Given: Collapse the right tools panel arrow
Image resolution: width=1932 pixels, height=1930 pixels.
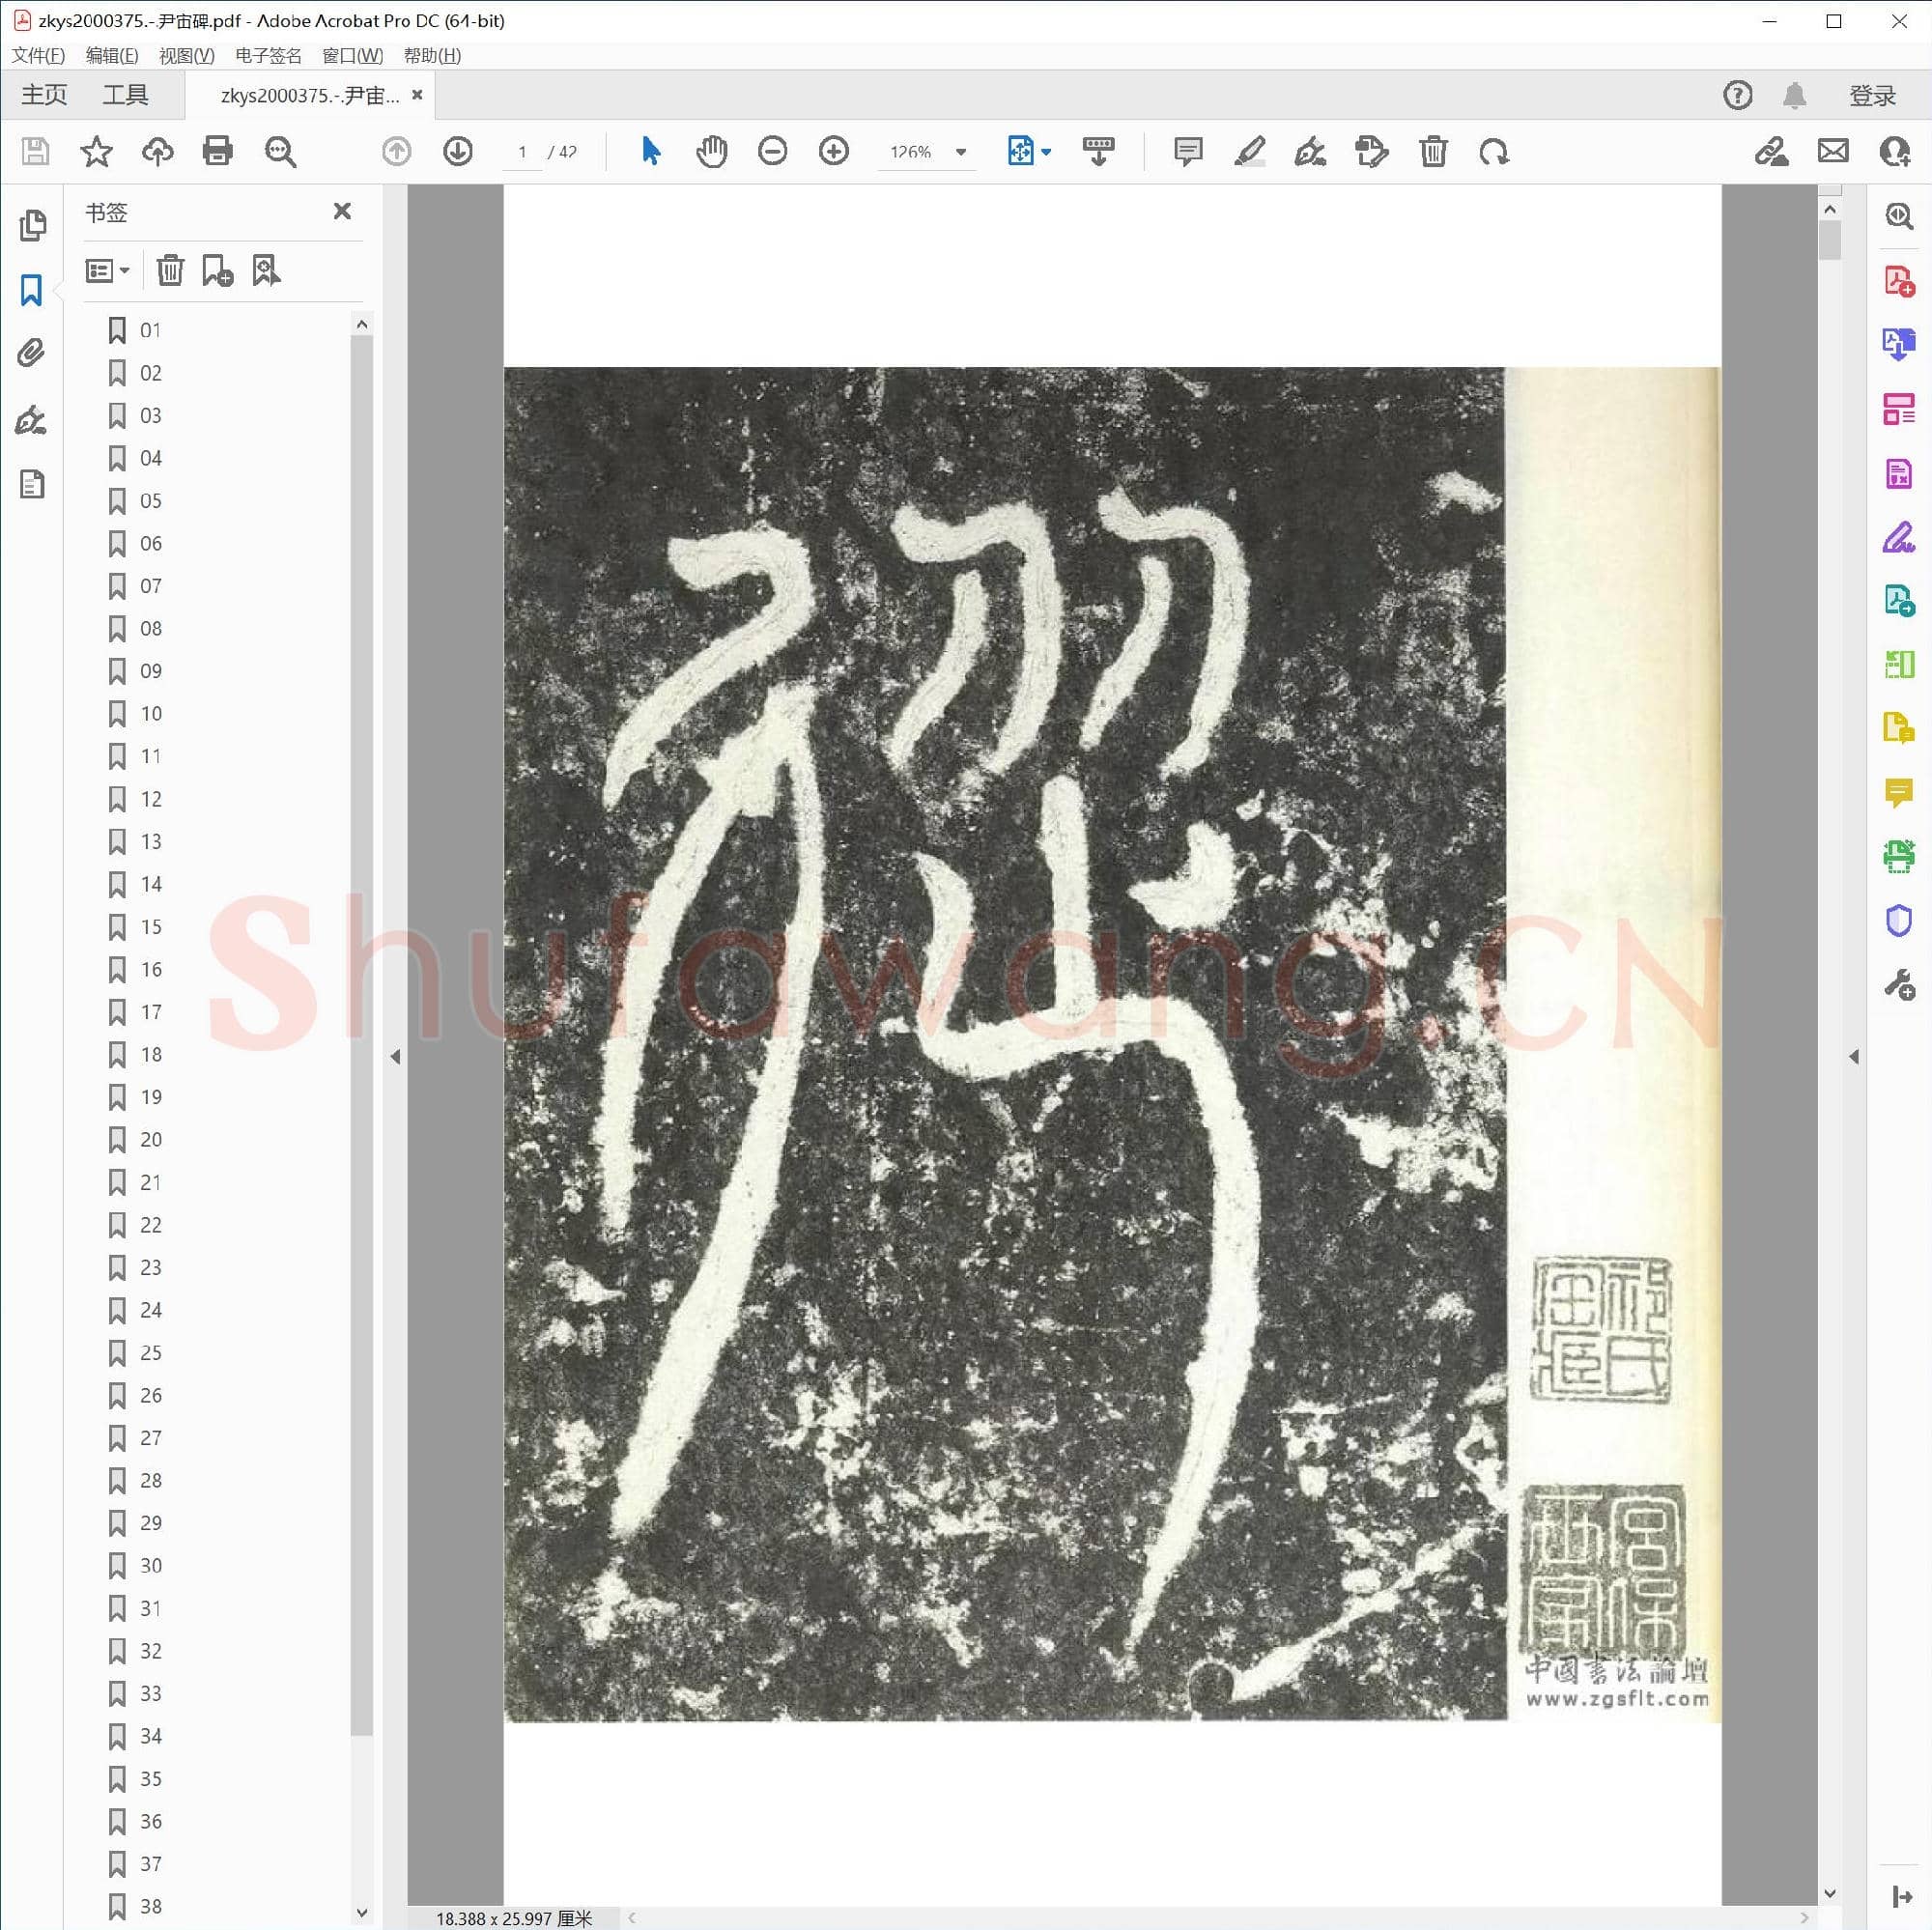Looking at the screenshot, I should pyautogui.click(x=1855, y=1056).
